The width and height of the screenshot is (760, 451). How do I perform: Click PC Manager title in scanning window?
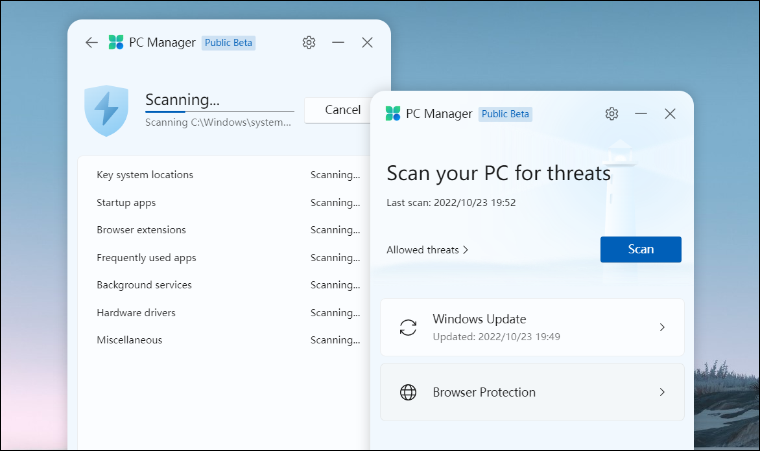point(162,43)
